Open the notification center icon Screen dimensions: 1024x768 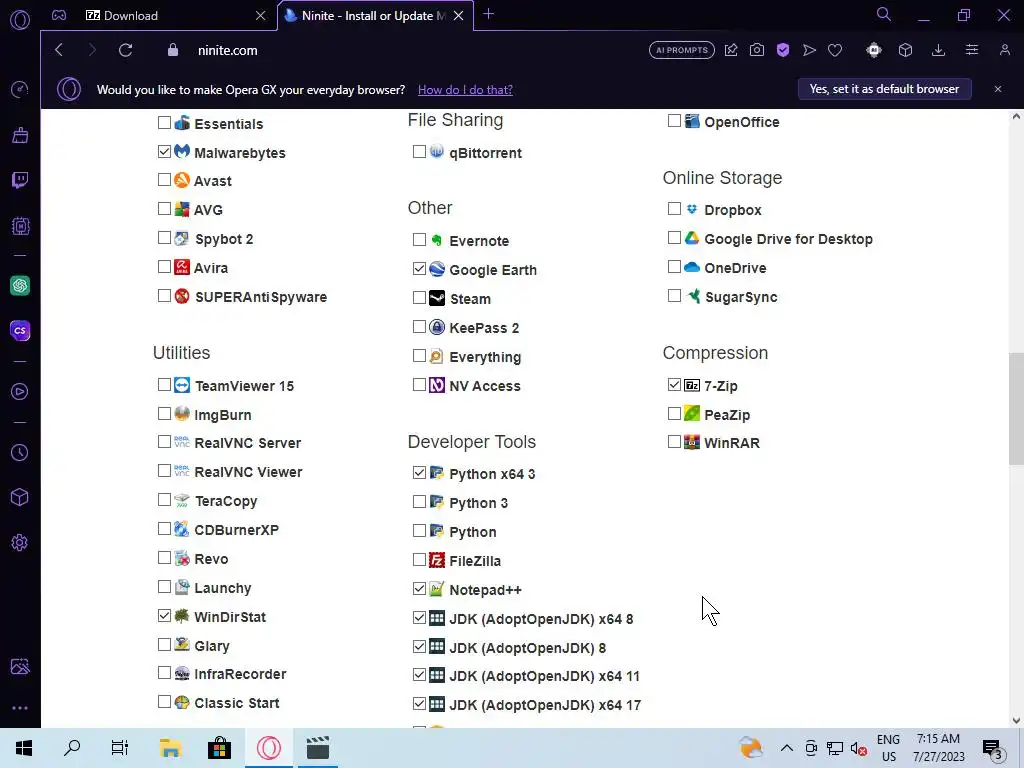click(x=993, y=748)
